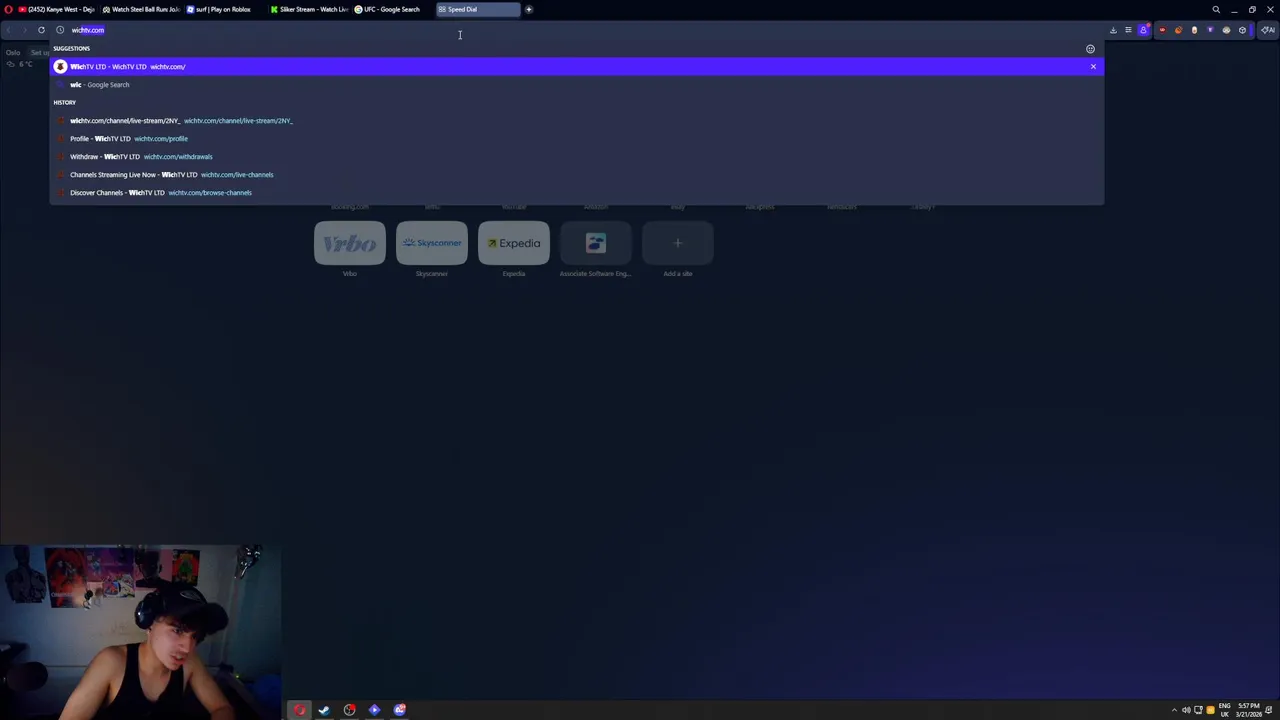1280x720 pixels.
Task: Open the volume icon in system tray
Action: point(1186,710)
